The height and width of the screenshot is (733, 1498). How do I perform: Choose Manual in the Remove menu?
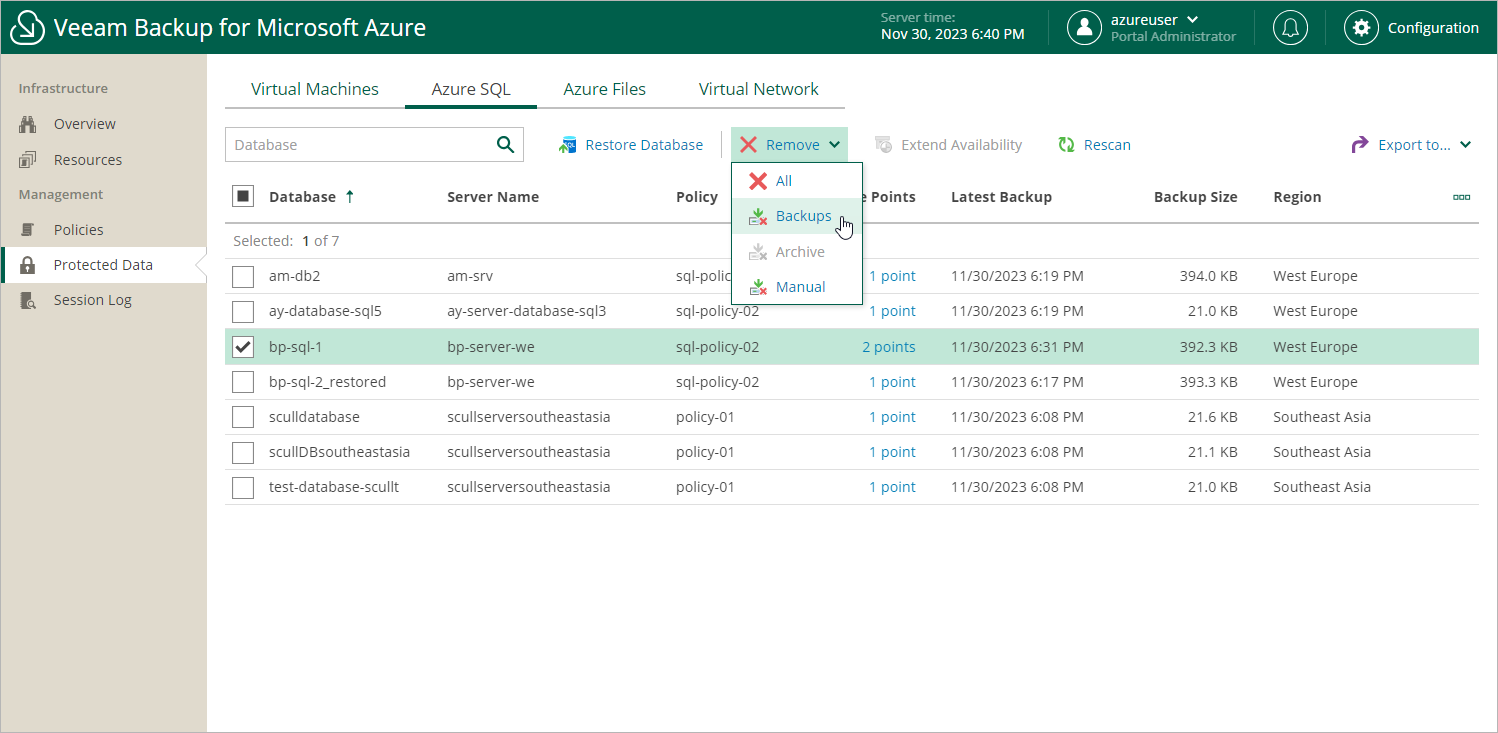point(797,287)
